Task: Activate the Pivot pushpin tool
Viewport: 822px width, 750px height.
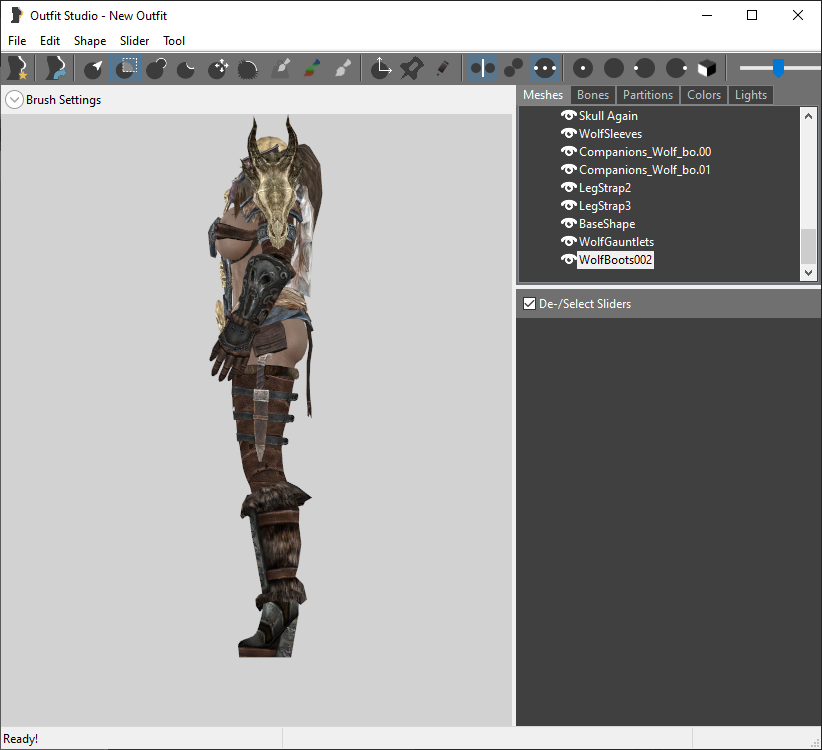Action: [412, 68]
